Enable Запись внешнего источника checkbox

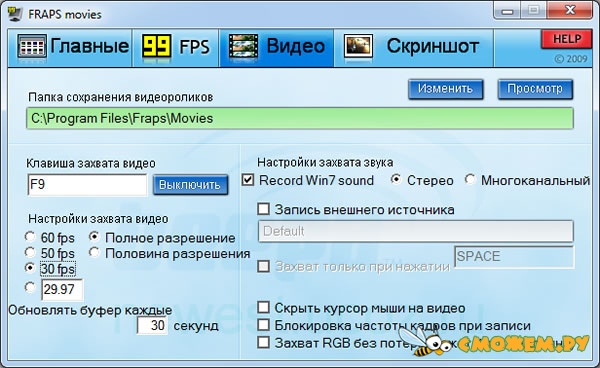[x=263, y=209]
